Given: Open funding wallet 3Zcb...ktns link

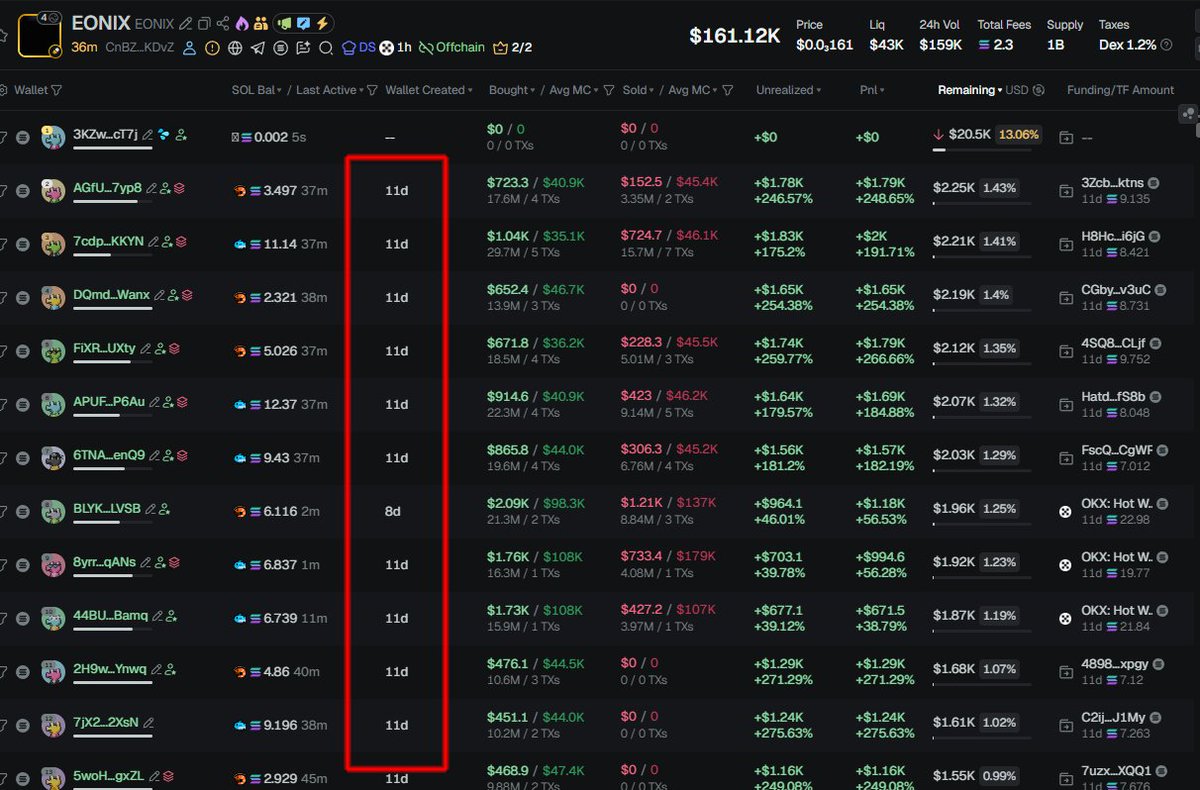Looking at the screenshot, I should (1112, 183).
